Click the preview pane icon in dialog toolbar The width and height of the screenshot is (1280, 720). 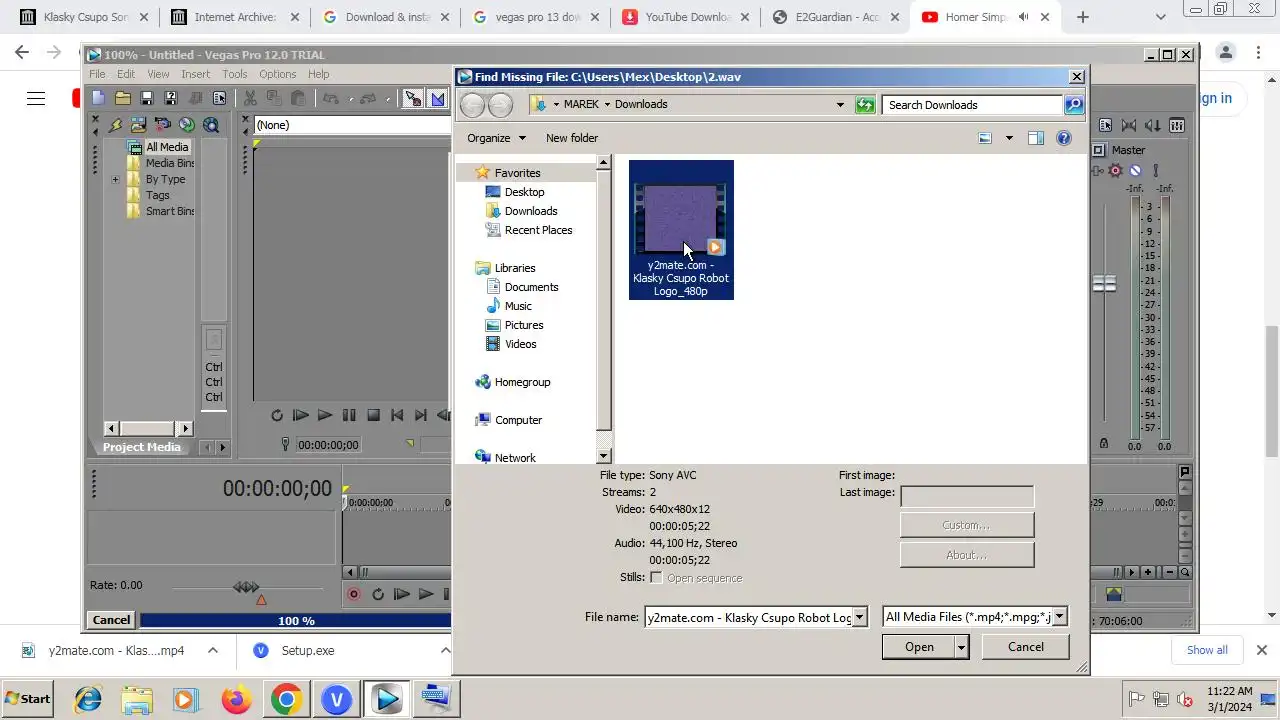point(1036,138)
